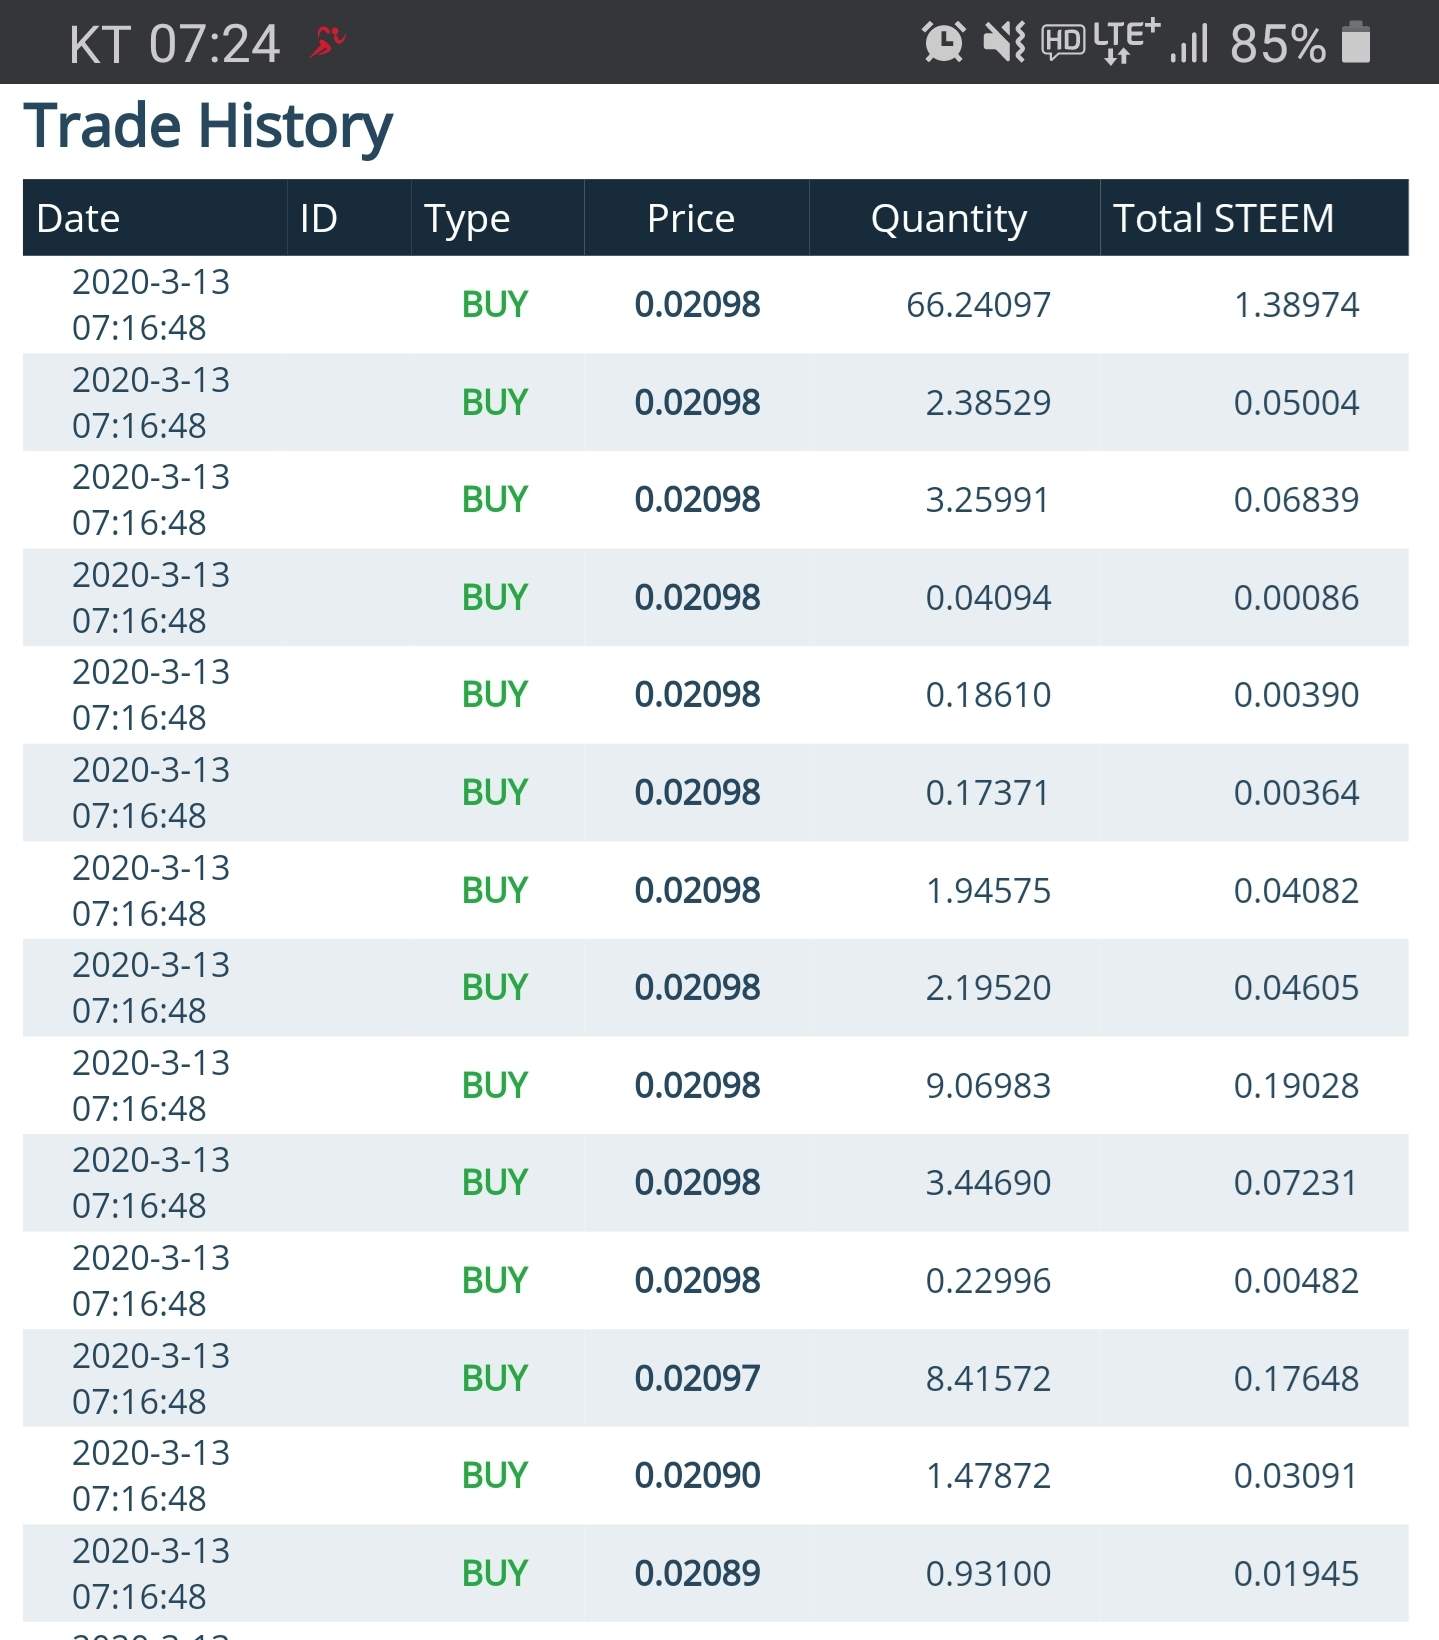Viewport: 1439px width, 1640px height.
Task: Tap the HD voice status icon
Action: click(x=1063, y=42)
